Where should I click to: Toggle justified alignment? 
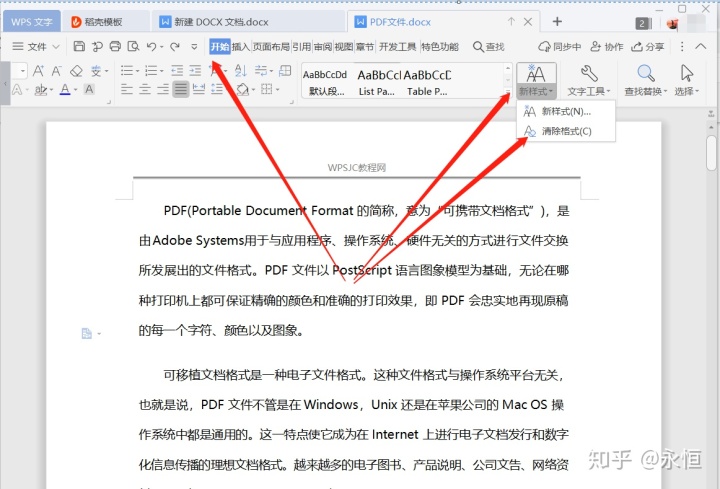pos(180,89)
